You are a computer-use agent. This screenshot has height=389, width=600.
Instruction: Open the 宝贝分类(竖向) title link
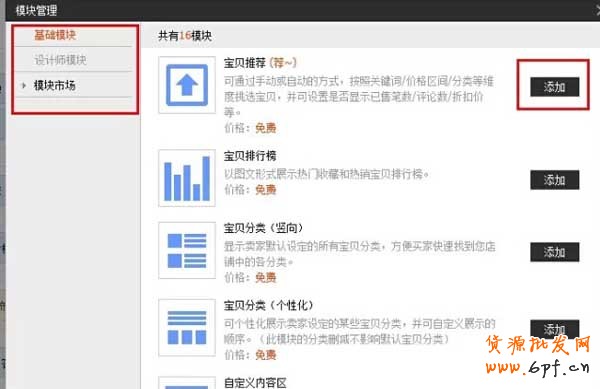[x=264, y=228]
